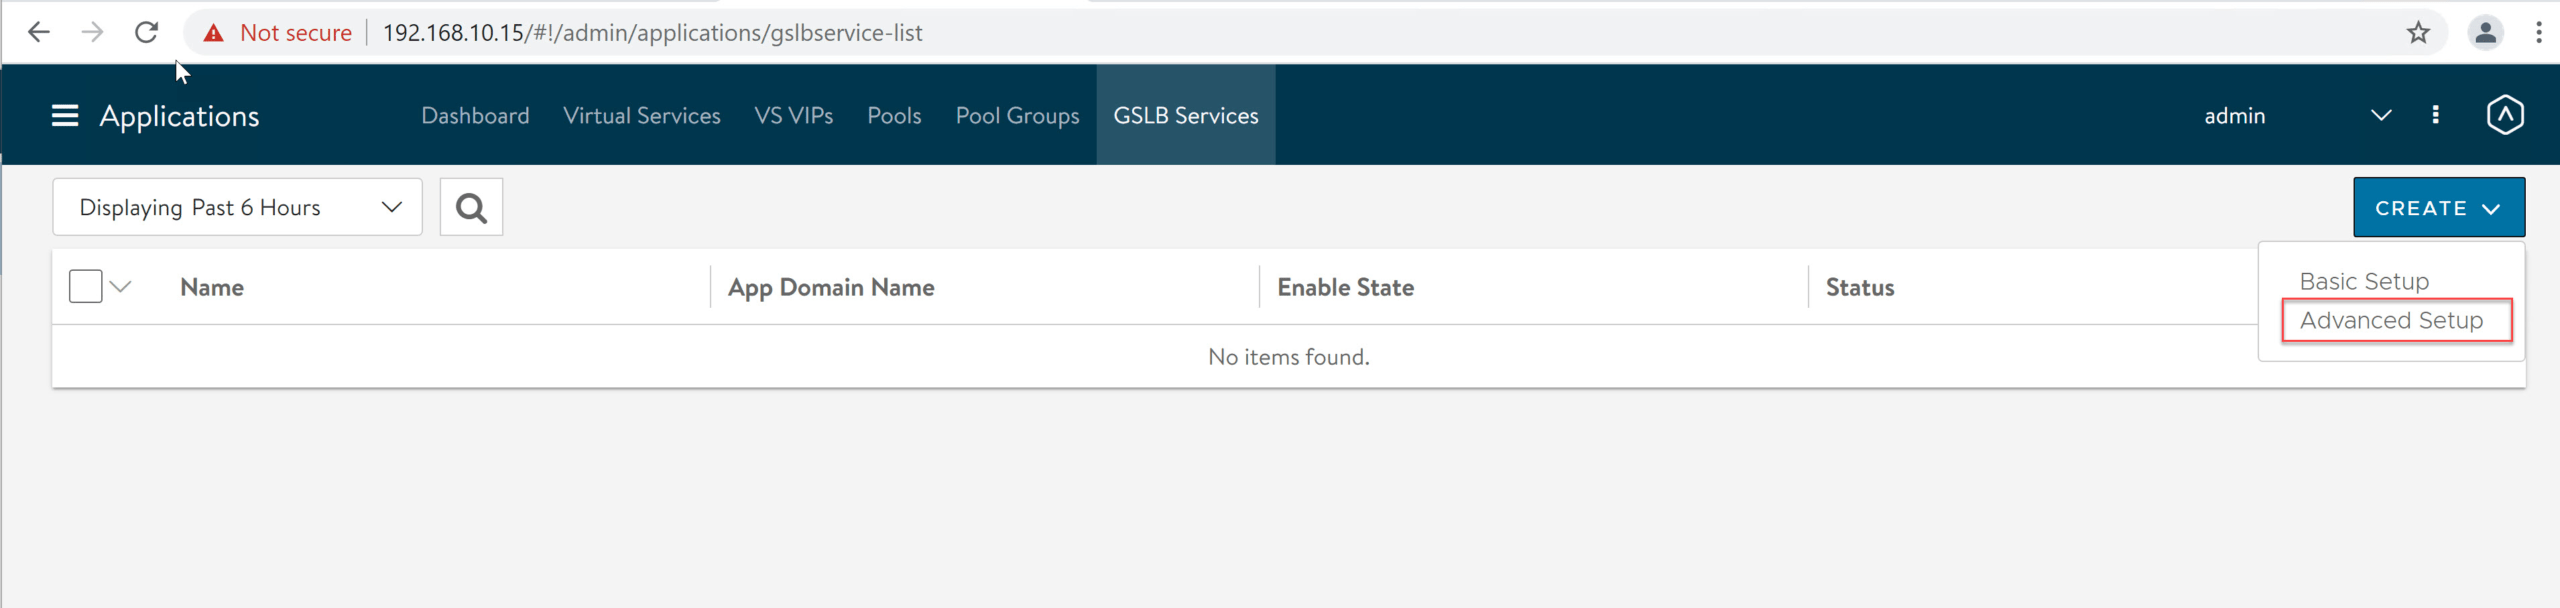
Task: Switch to the Virtual Services tab
Action: click(641, 116)
